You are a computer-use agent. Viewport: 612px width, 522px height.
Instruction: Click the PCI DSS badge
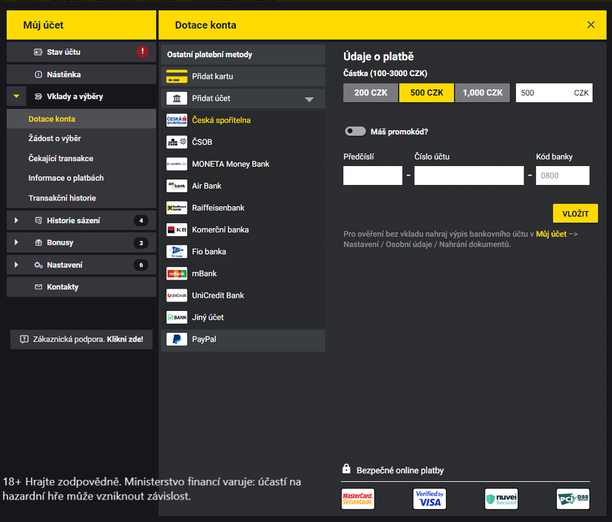[x=573, y=499]
